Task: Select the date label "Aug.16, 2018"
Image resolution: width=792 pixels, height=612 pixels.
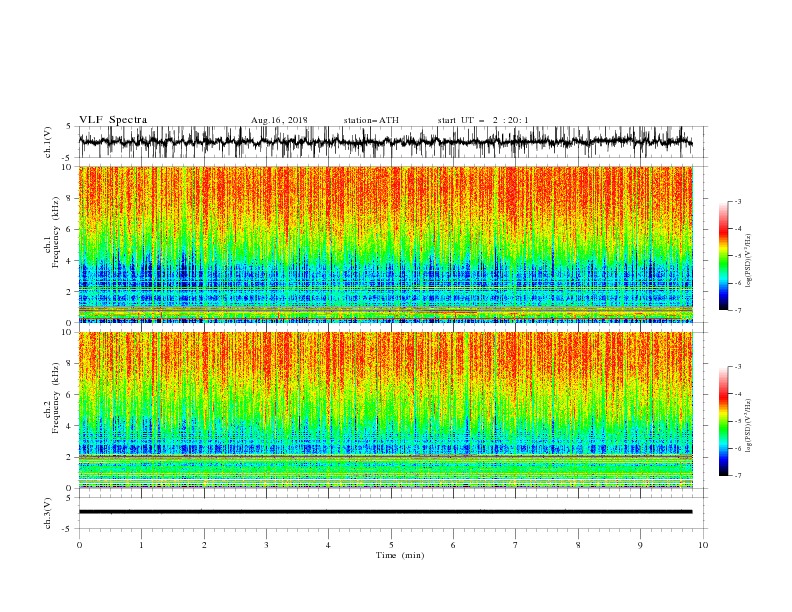Action: 279,120
